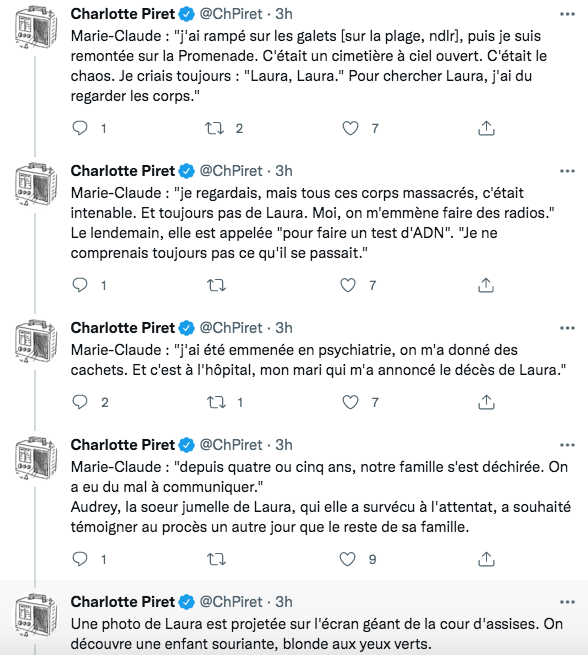This screenshot has width=588, height=655.
Task: Reply to the "rampé sur les galets" tweet
Action: click(80, 128)
